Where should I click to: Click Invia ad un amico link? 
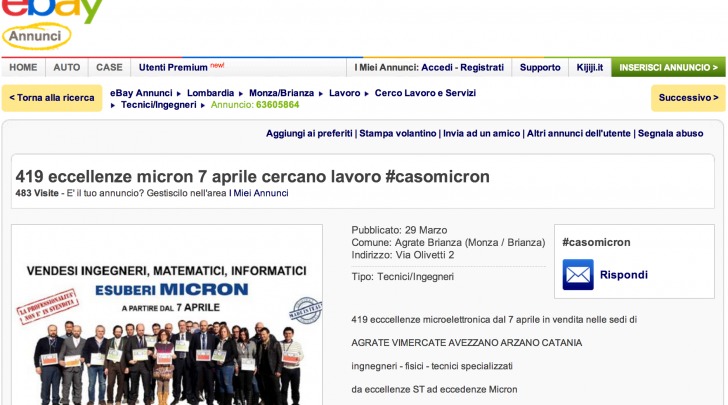point(481,134)
